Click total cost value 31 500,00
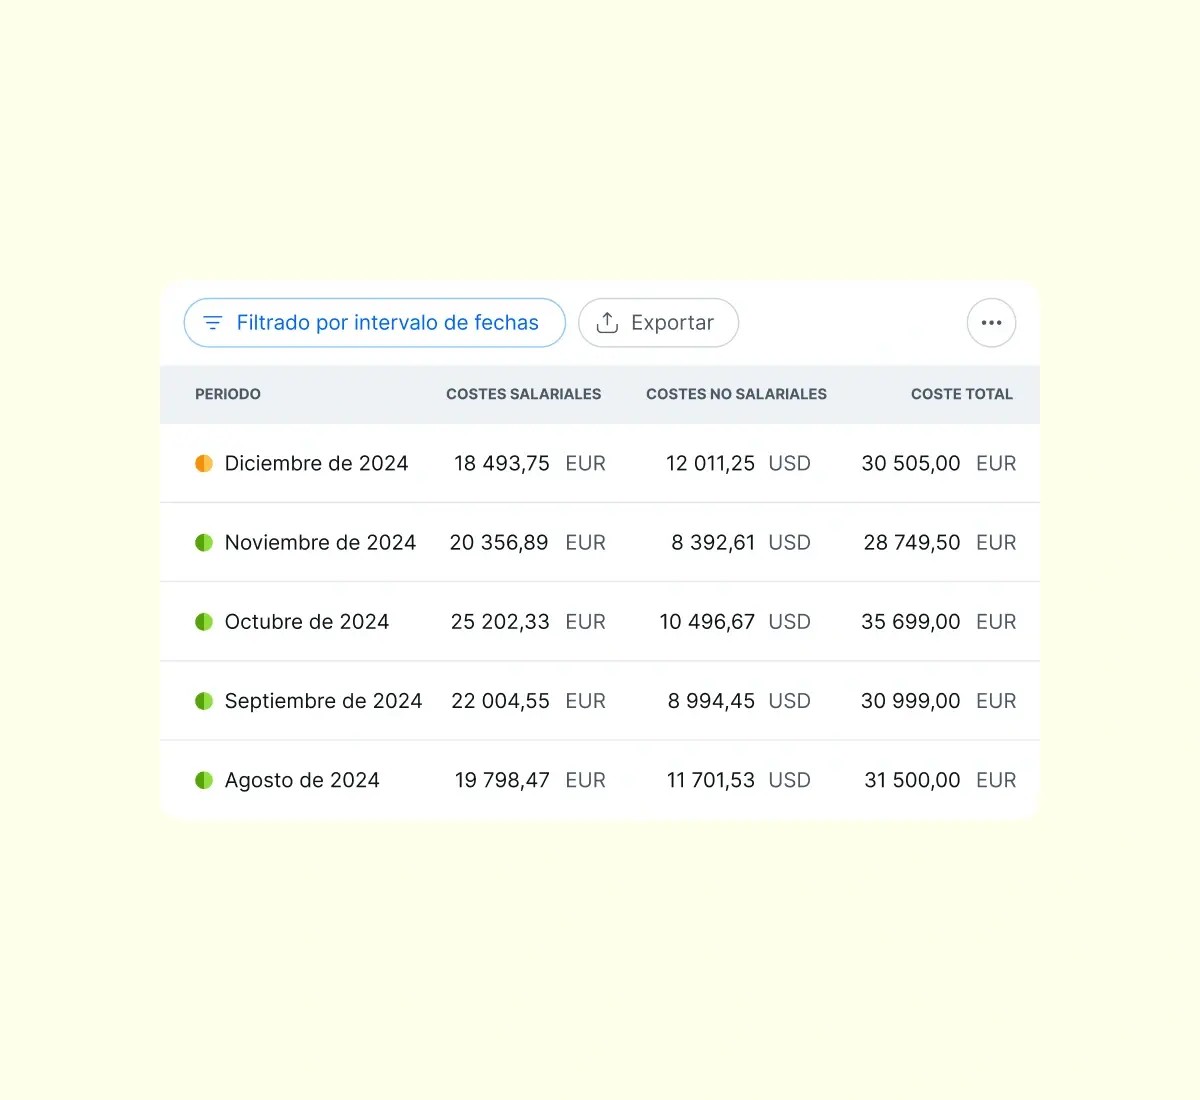The image size is (1200, 1100). (912, 780)
